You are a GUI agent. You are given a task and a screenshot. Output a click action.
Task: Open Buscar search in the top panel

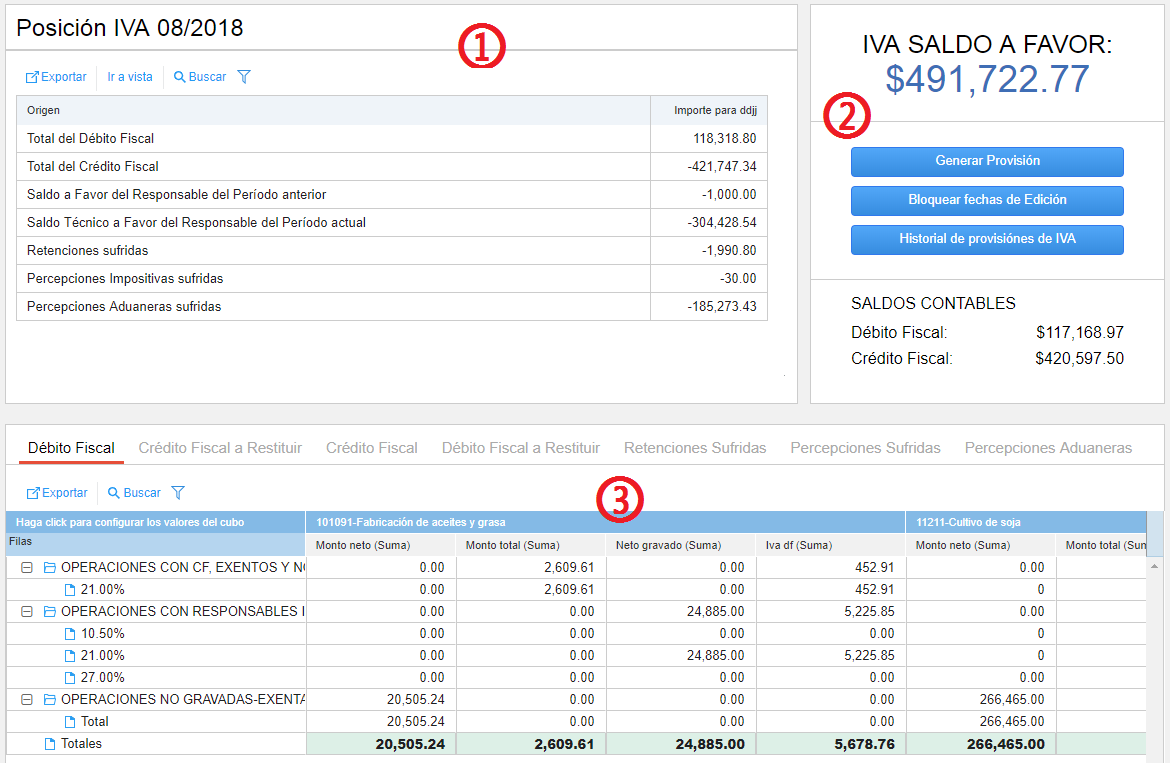point(199,77)
